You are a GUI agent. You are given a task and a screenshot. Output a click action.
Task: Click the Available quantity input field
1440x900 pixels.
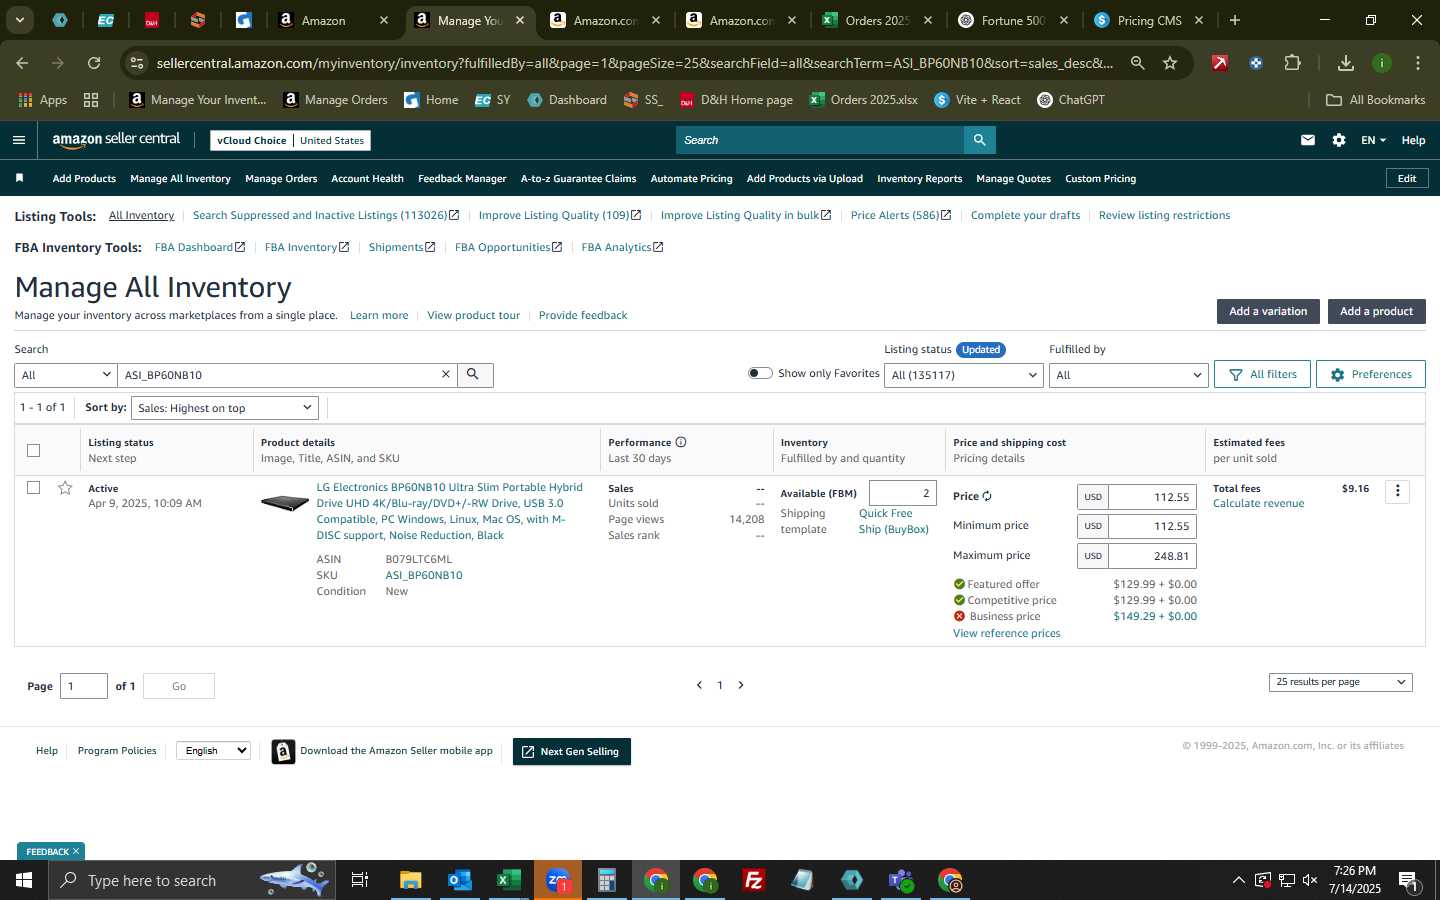(x=902, y=493)
